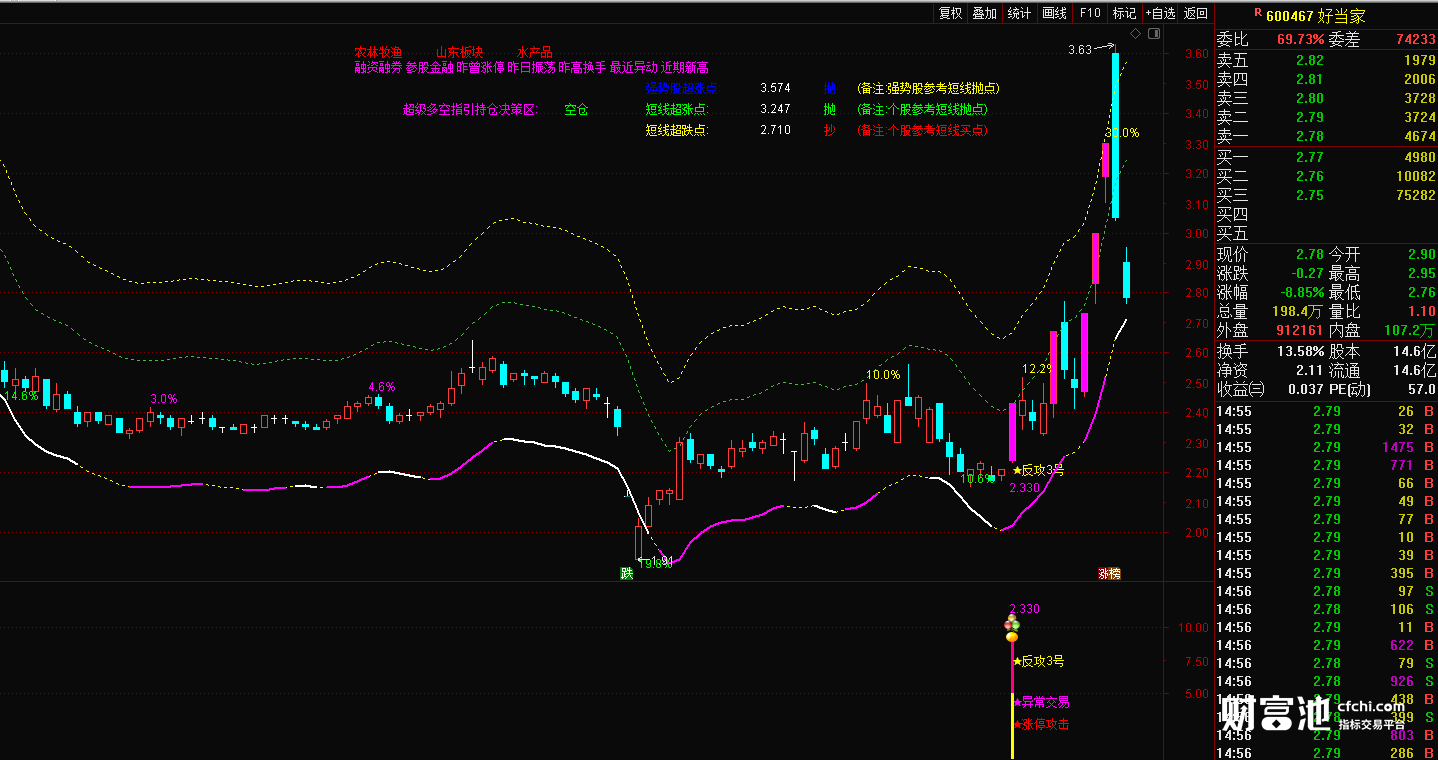Click the 外盘 value 912161
This screenshot has height=760, width=1438.
pos(1298,331)
